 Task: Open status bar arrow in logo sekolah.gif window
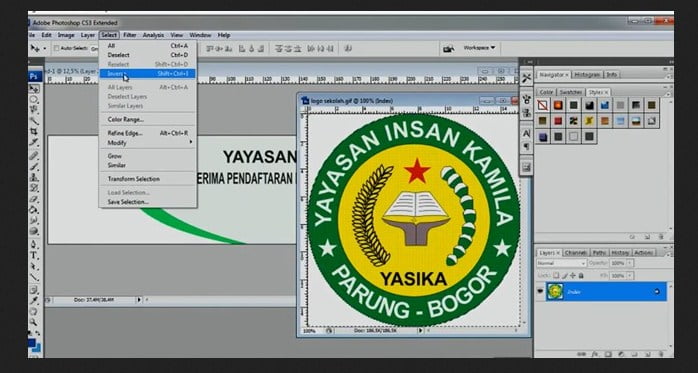420,331
